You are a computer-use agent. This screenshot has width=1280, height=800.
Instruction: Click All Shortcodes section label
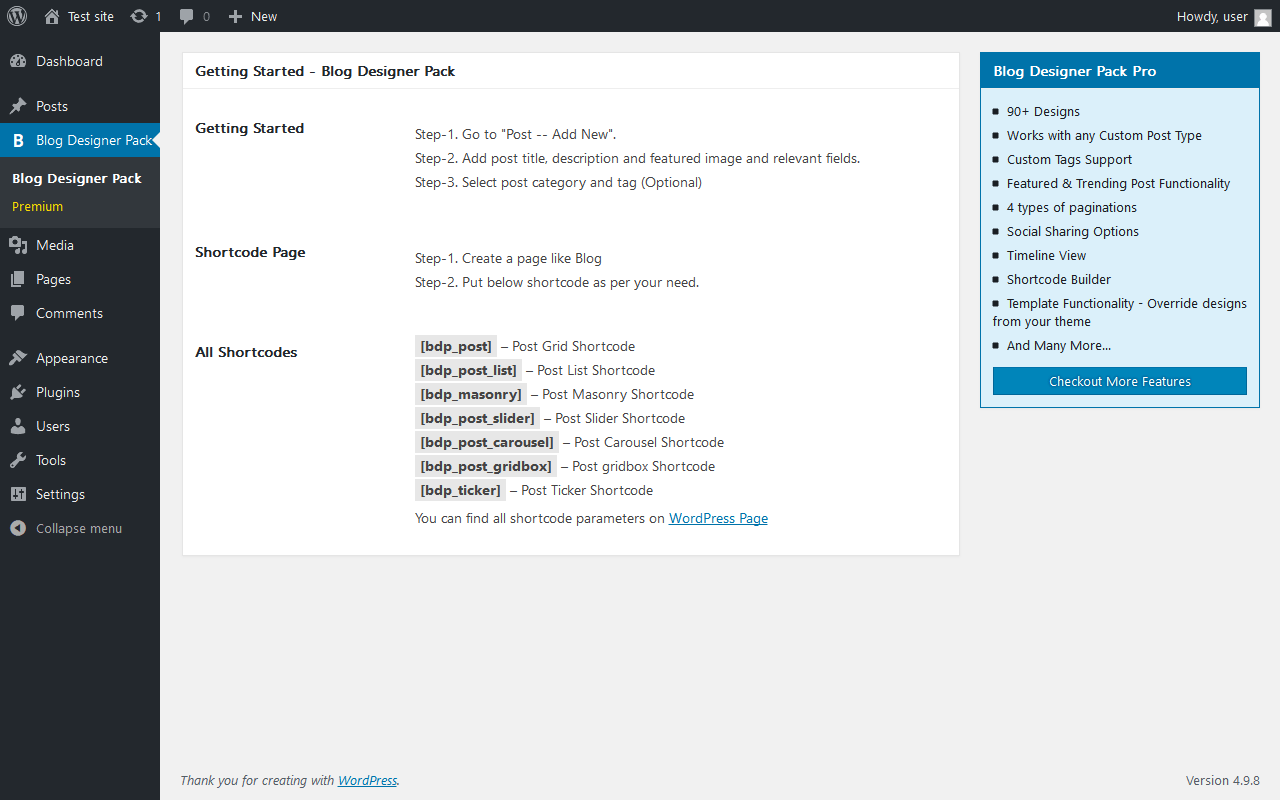(246, 352)
